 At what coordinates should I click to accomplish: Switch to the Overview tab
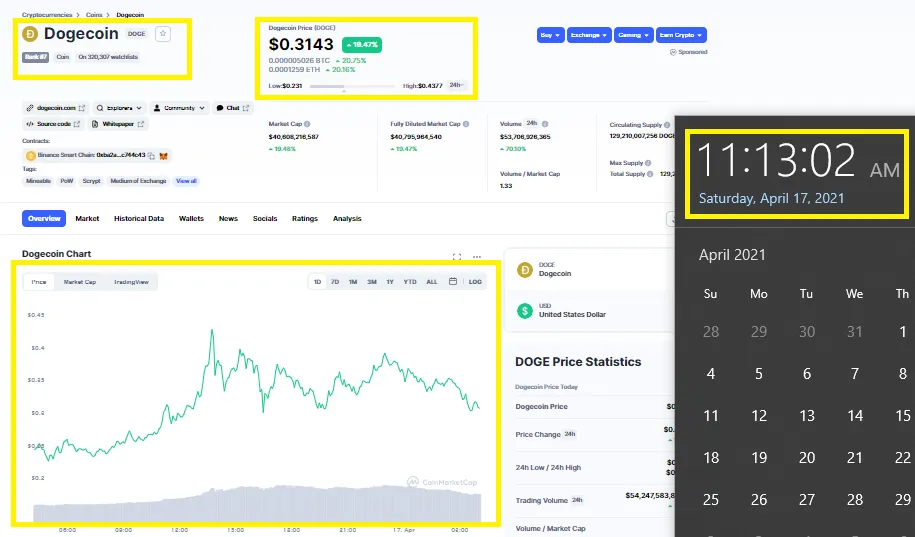(44, 218)
